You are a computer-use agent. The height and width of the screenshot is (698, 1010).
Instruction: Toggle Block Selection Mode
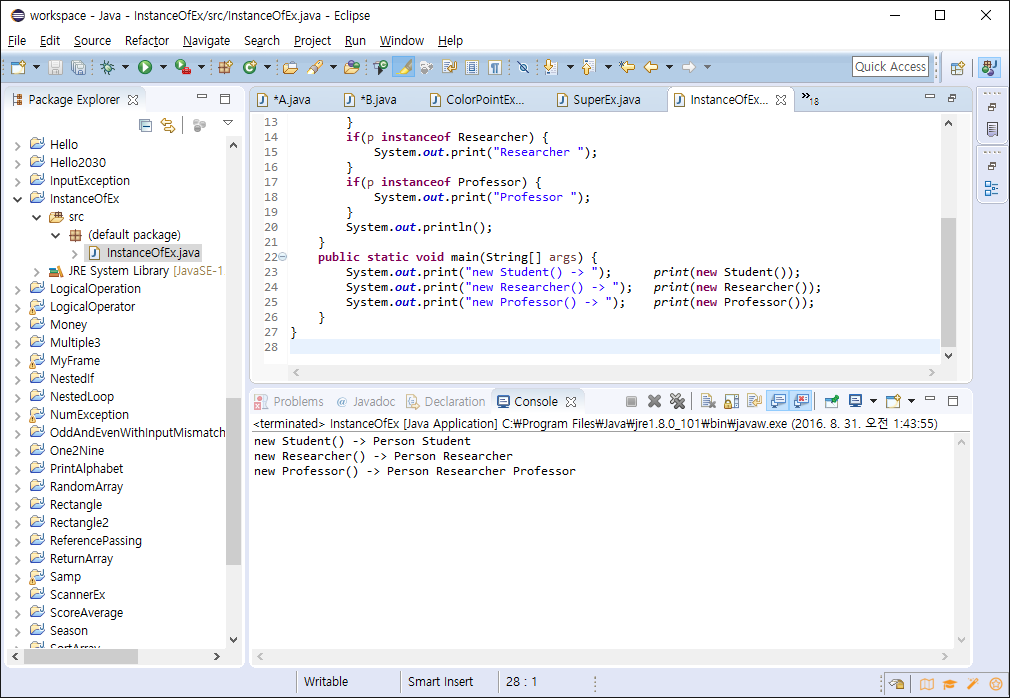click(472, 67)
